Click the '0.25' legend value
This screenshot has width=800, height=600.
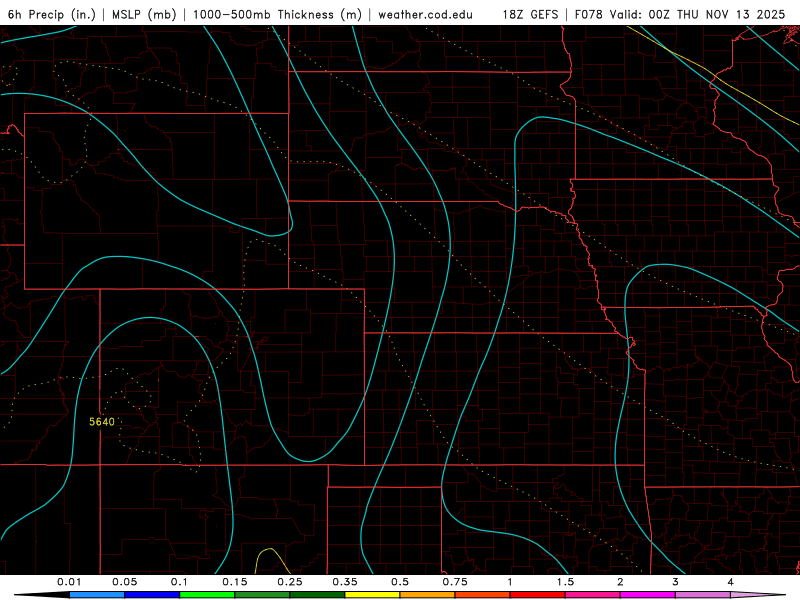290,582
